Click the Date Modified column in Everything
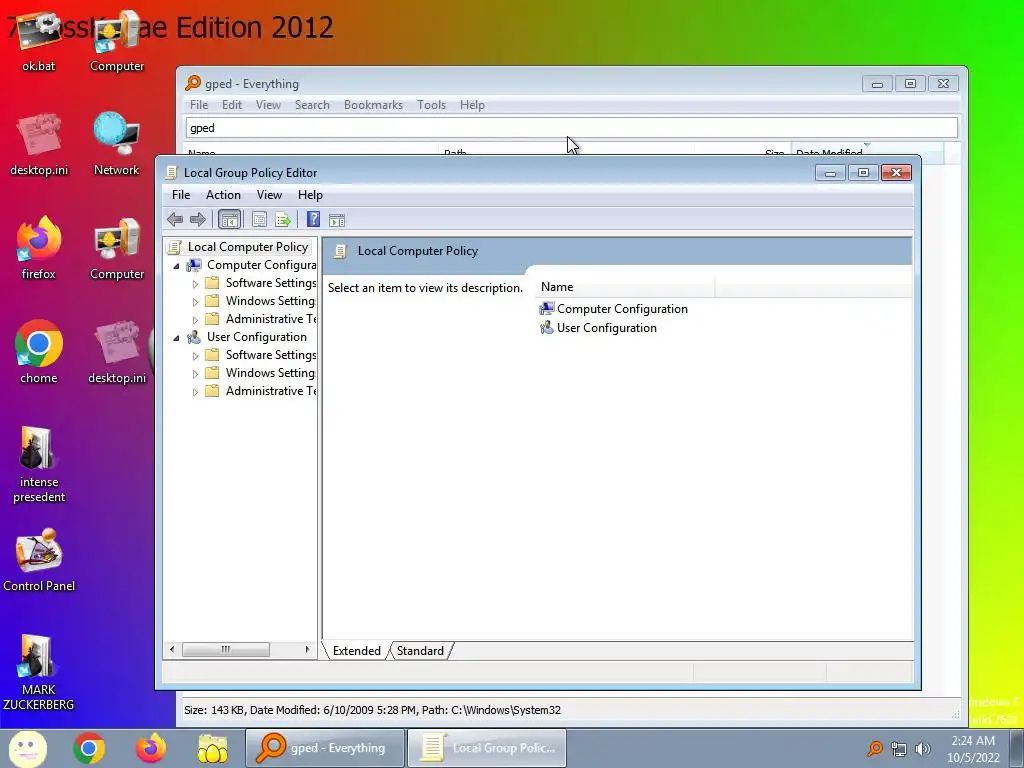 [x=867, y=152]
